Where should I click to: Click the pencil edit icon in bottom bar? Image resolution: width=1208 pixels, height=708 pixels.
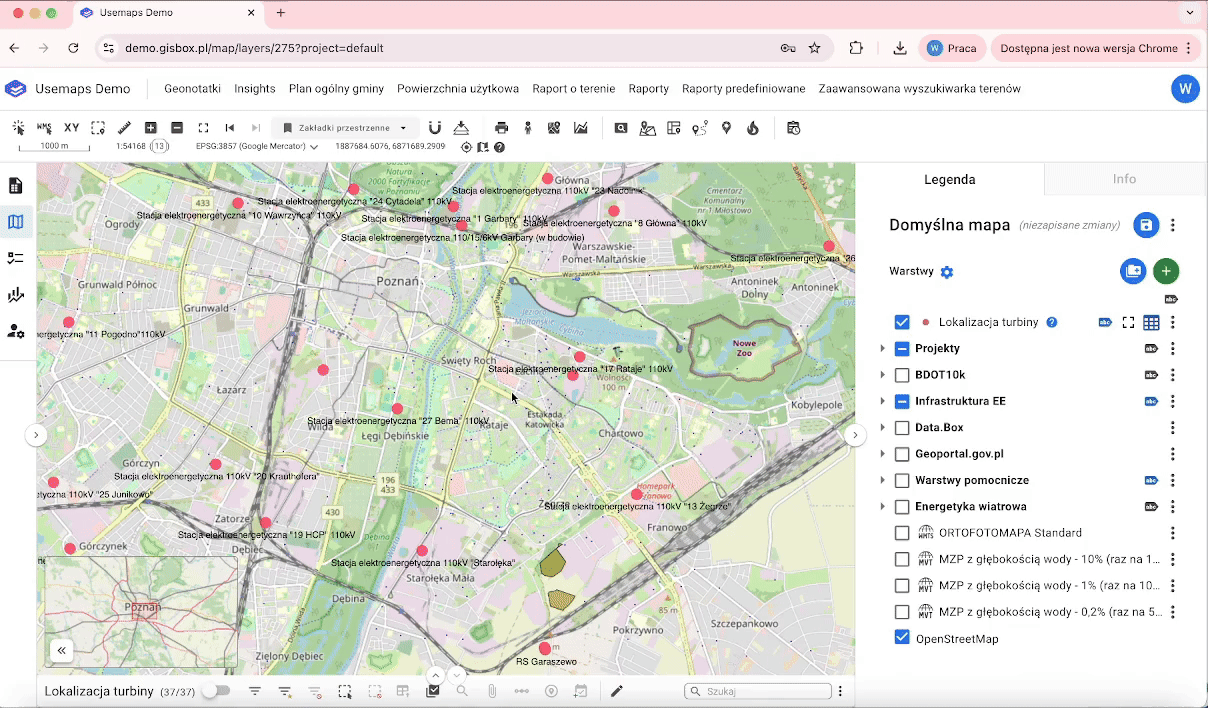coord(617,691)
